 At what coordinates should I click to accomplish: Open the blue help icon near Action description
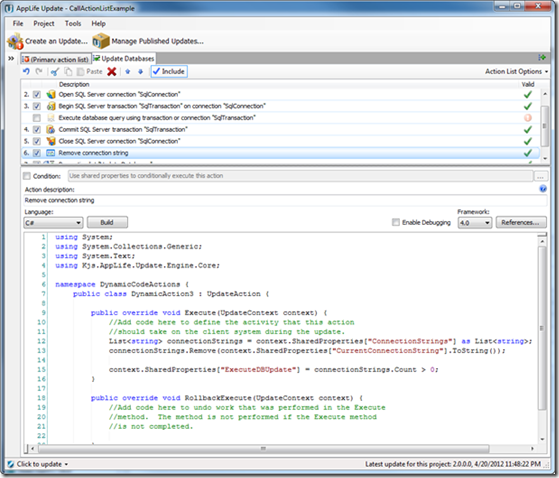click(x=543, y=189)
